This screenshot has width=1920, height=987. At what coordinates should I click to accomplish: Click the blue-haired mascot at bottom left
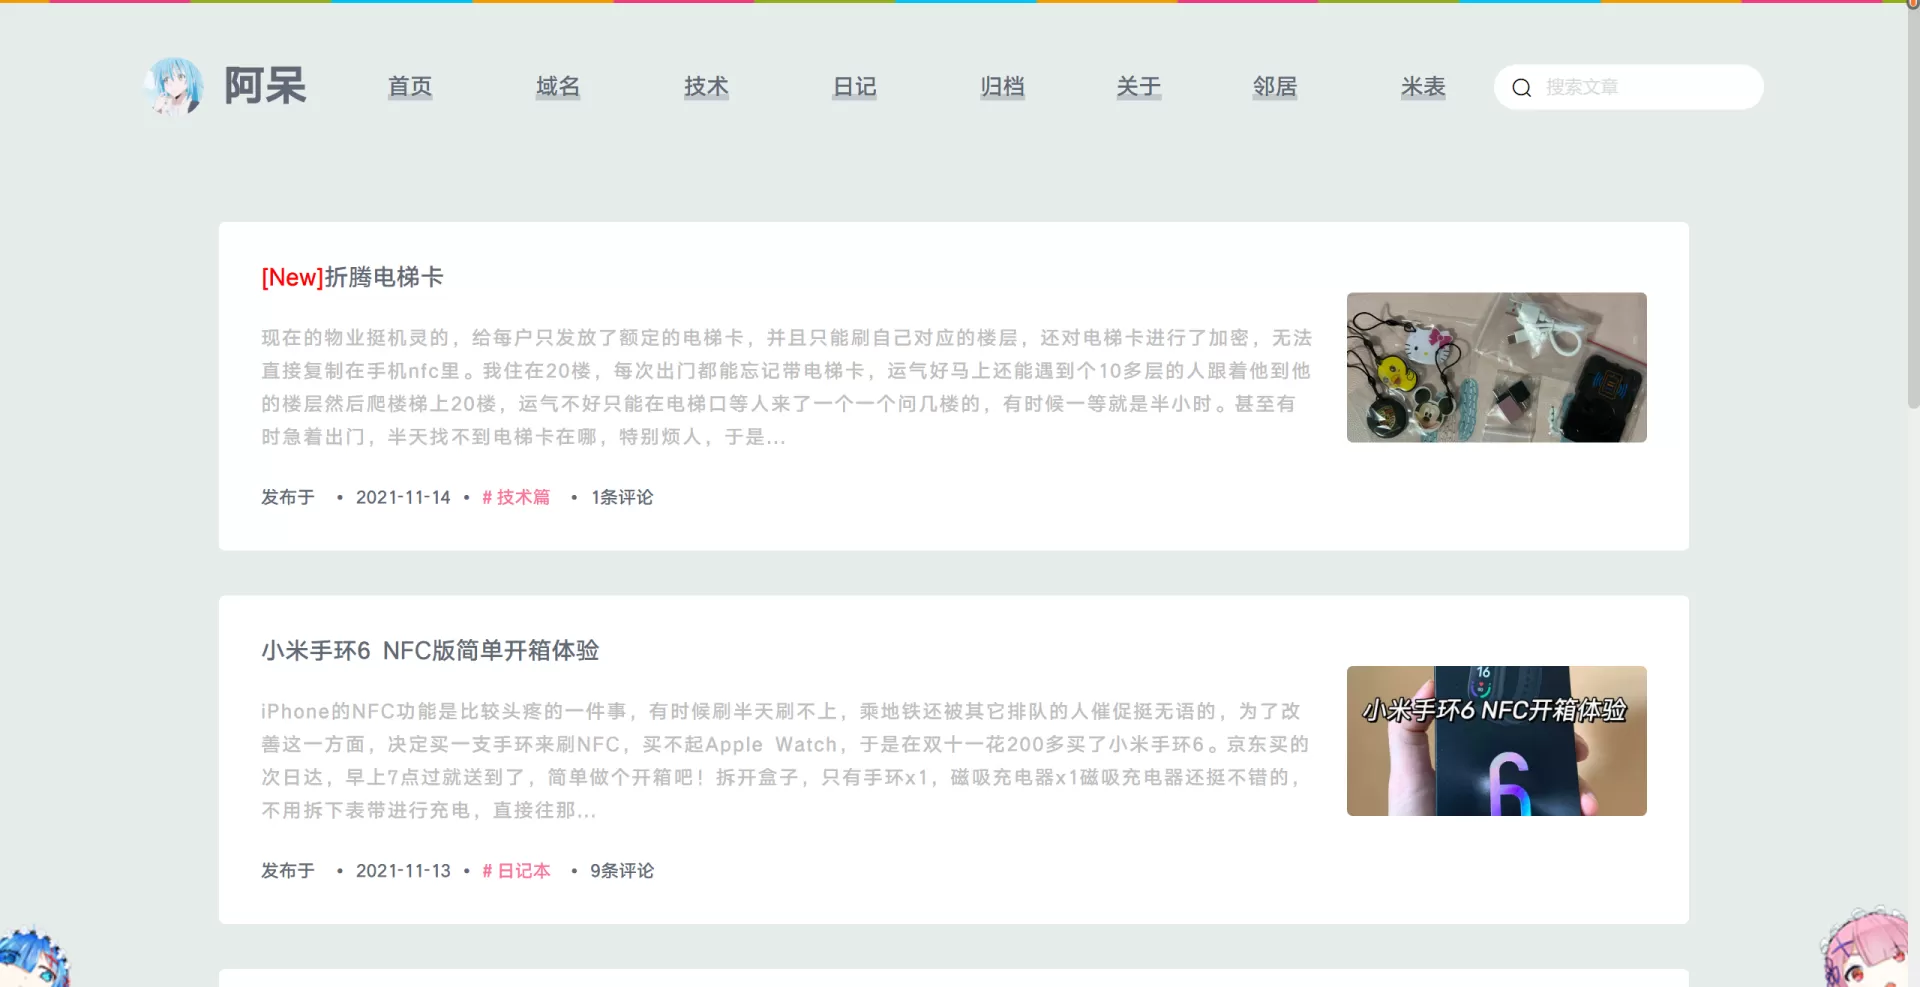click(x=33, y=957)
